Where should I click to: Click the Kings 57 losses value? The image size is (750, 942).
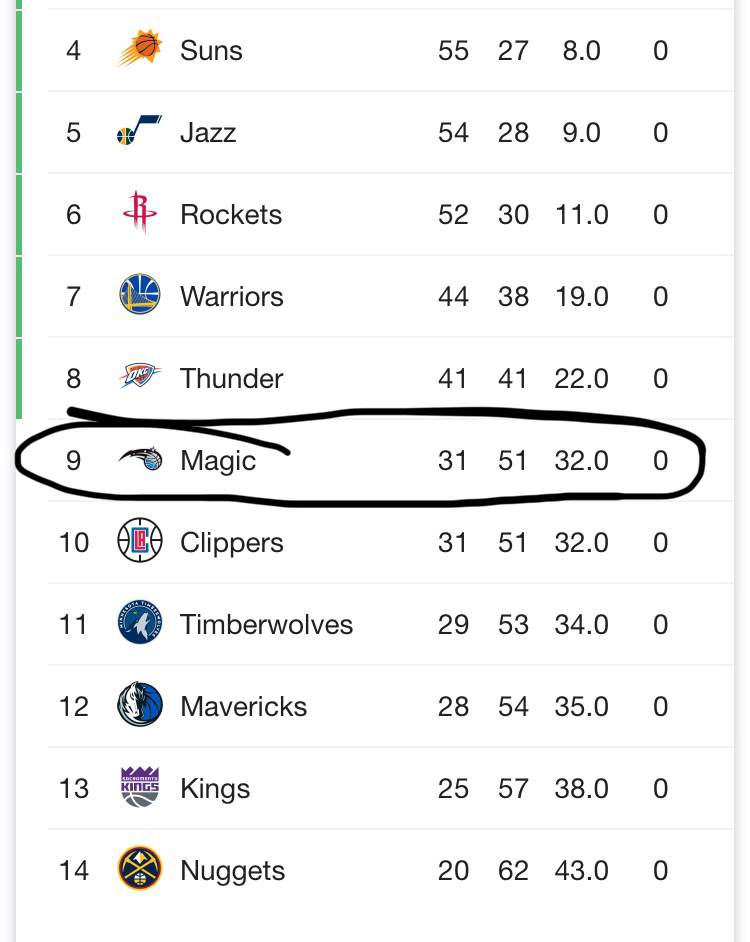pyautogui.click(x=513, y=789)
